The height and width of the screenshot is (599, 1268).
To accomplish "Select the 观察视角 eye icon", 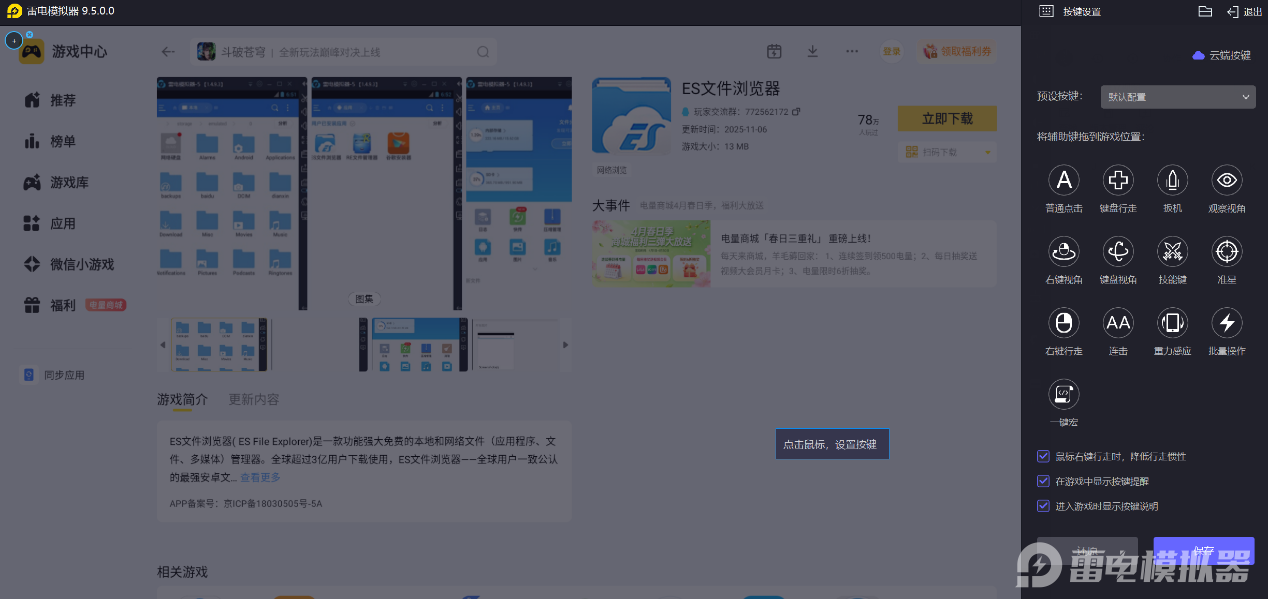I will [x=1227, y=180].
